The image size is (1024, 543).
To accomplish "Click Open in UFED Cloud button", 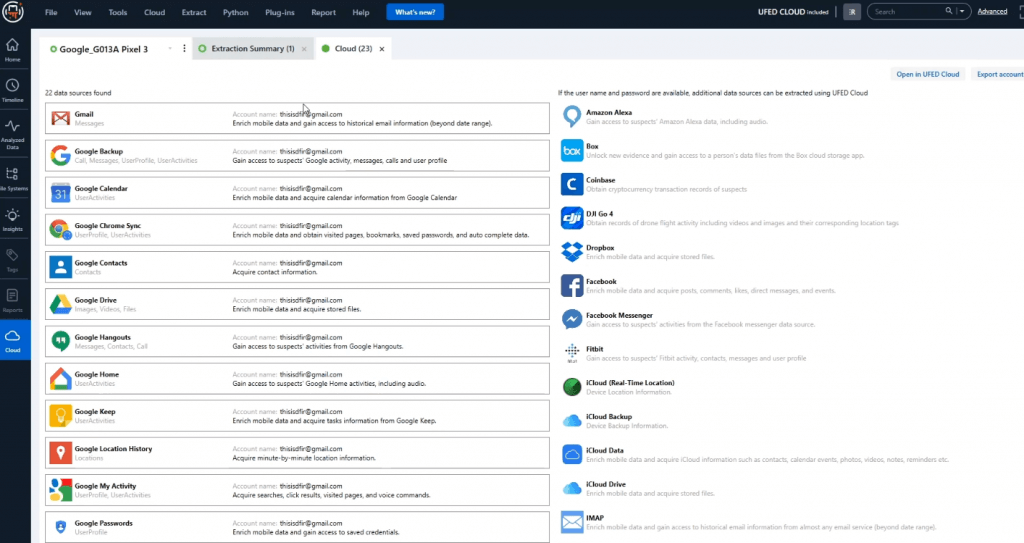I will point(927,74).
